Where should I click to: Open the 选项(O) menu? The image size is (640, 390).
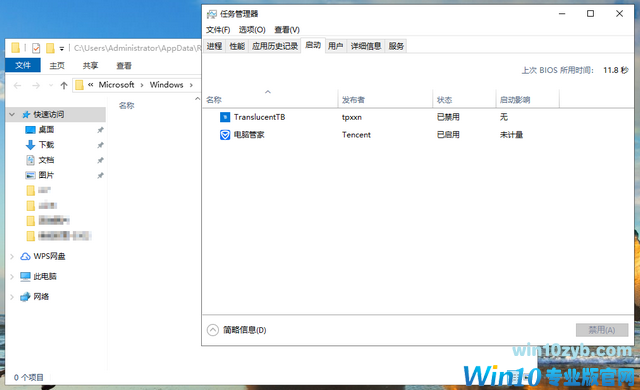[x=252, y=30]
